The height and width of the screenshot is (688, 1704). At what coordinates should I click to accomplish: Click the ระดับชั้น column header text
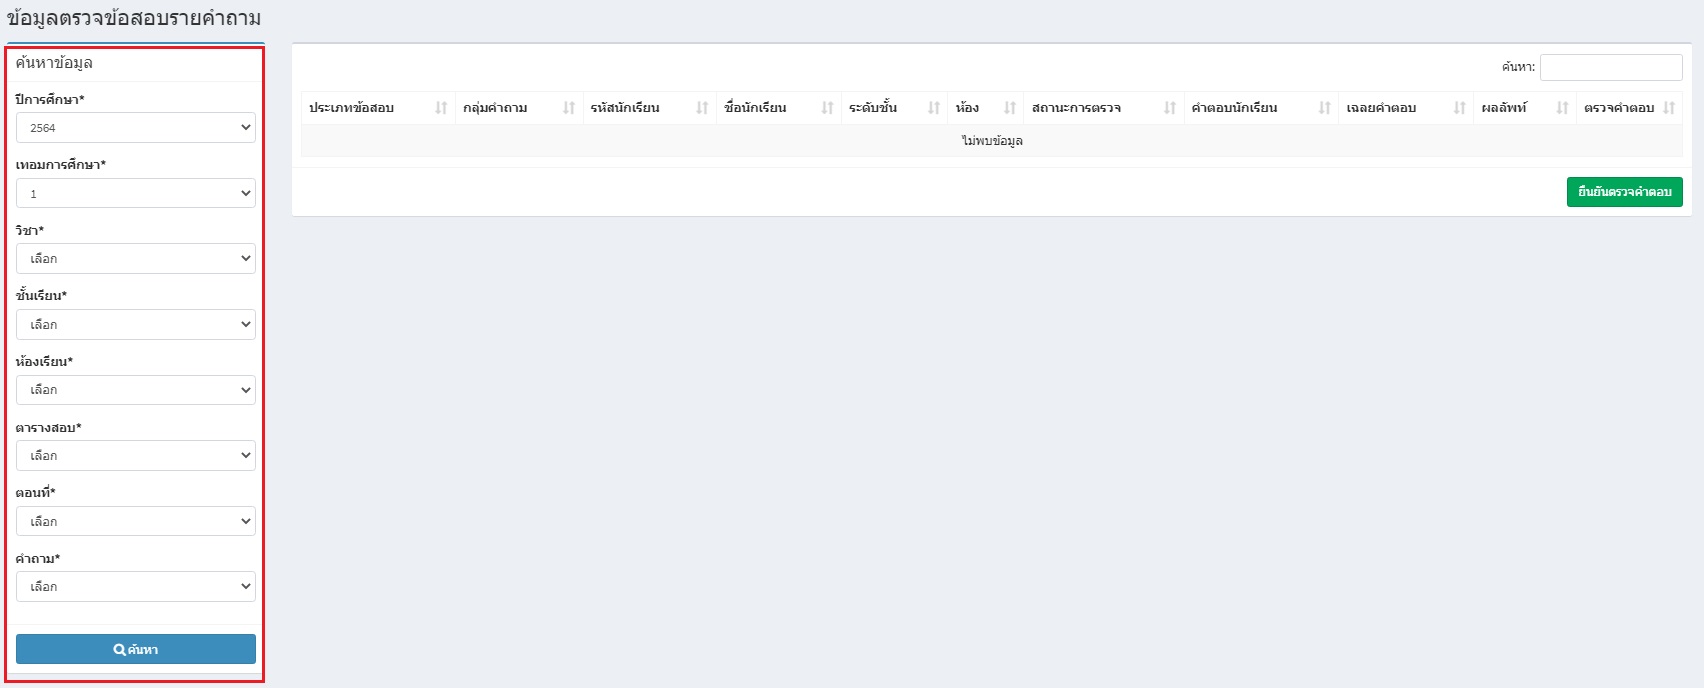[x=873, y=108]
